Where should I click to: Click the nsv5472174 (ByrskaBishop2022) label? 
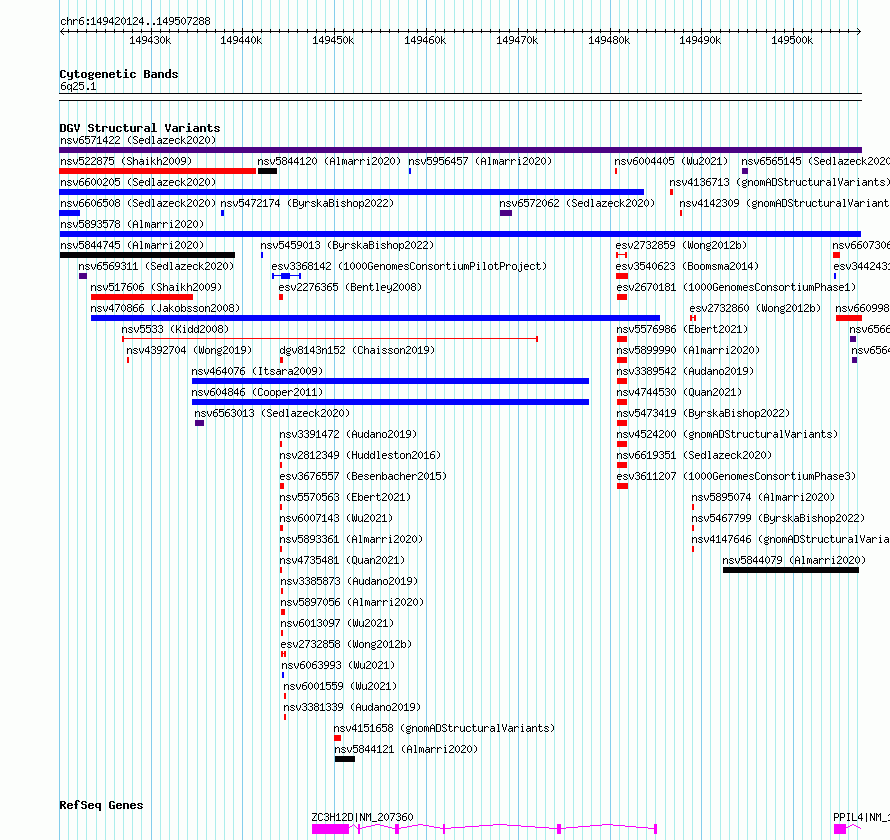(307, 203)
